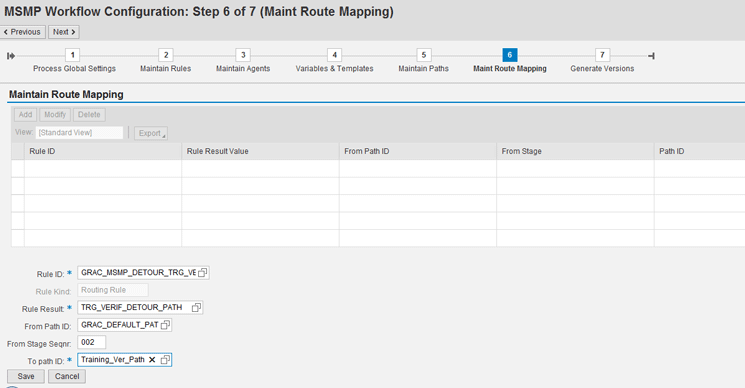Sort by Rule Result Value column header

(218, 151)
